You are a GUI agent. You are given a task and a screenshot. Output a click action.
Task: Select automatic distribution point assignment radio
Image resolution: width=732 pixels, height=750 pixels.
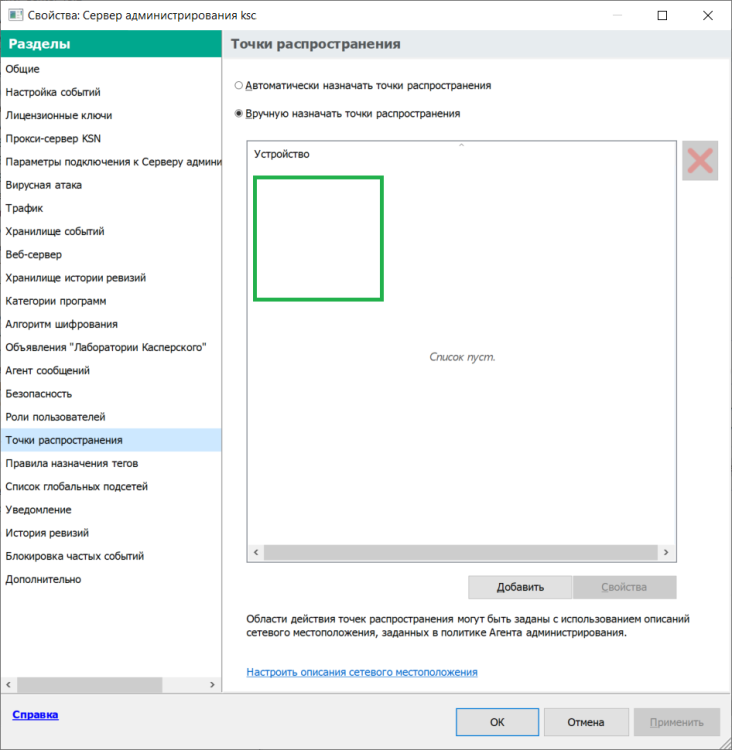point(238,85)
